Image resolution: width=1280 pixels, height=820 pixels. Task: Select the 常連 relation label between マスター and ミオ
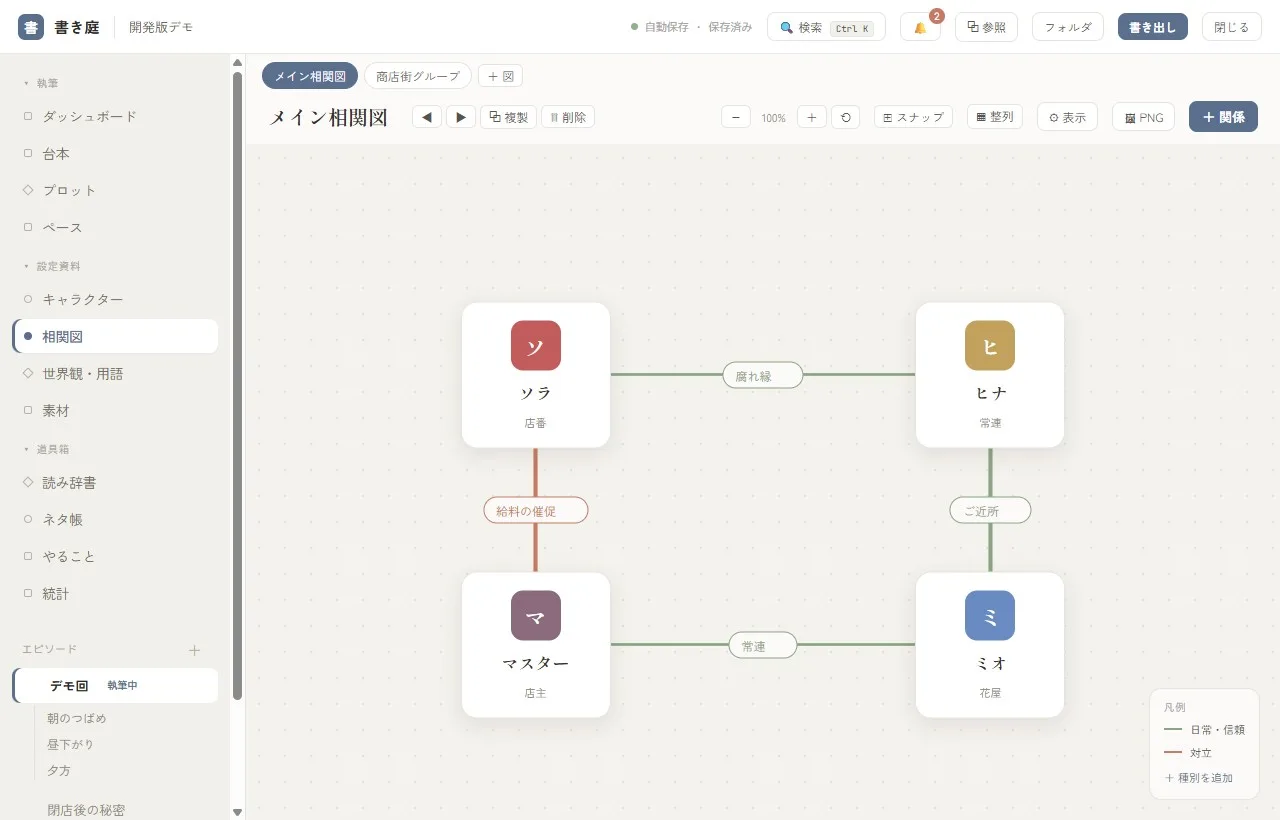pyautogui.click(x=763, y=645)
